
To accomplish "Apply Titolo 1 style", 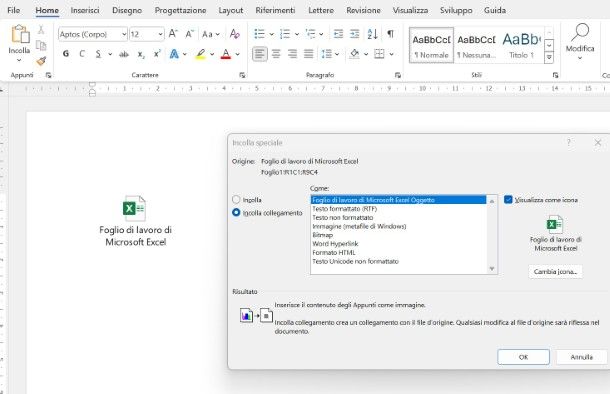I will click(x=521, y=45).
